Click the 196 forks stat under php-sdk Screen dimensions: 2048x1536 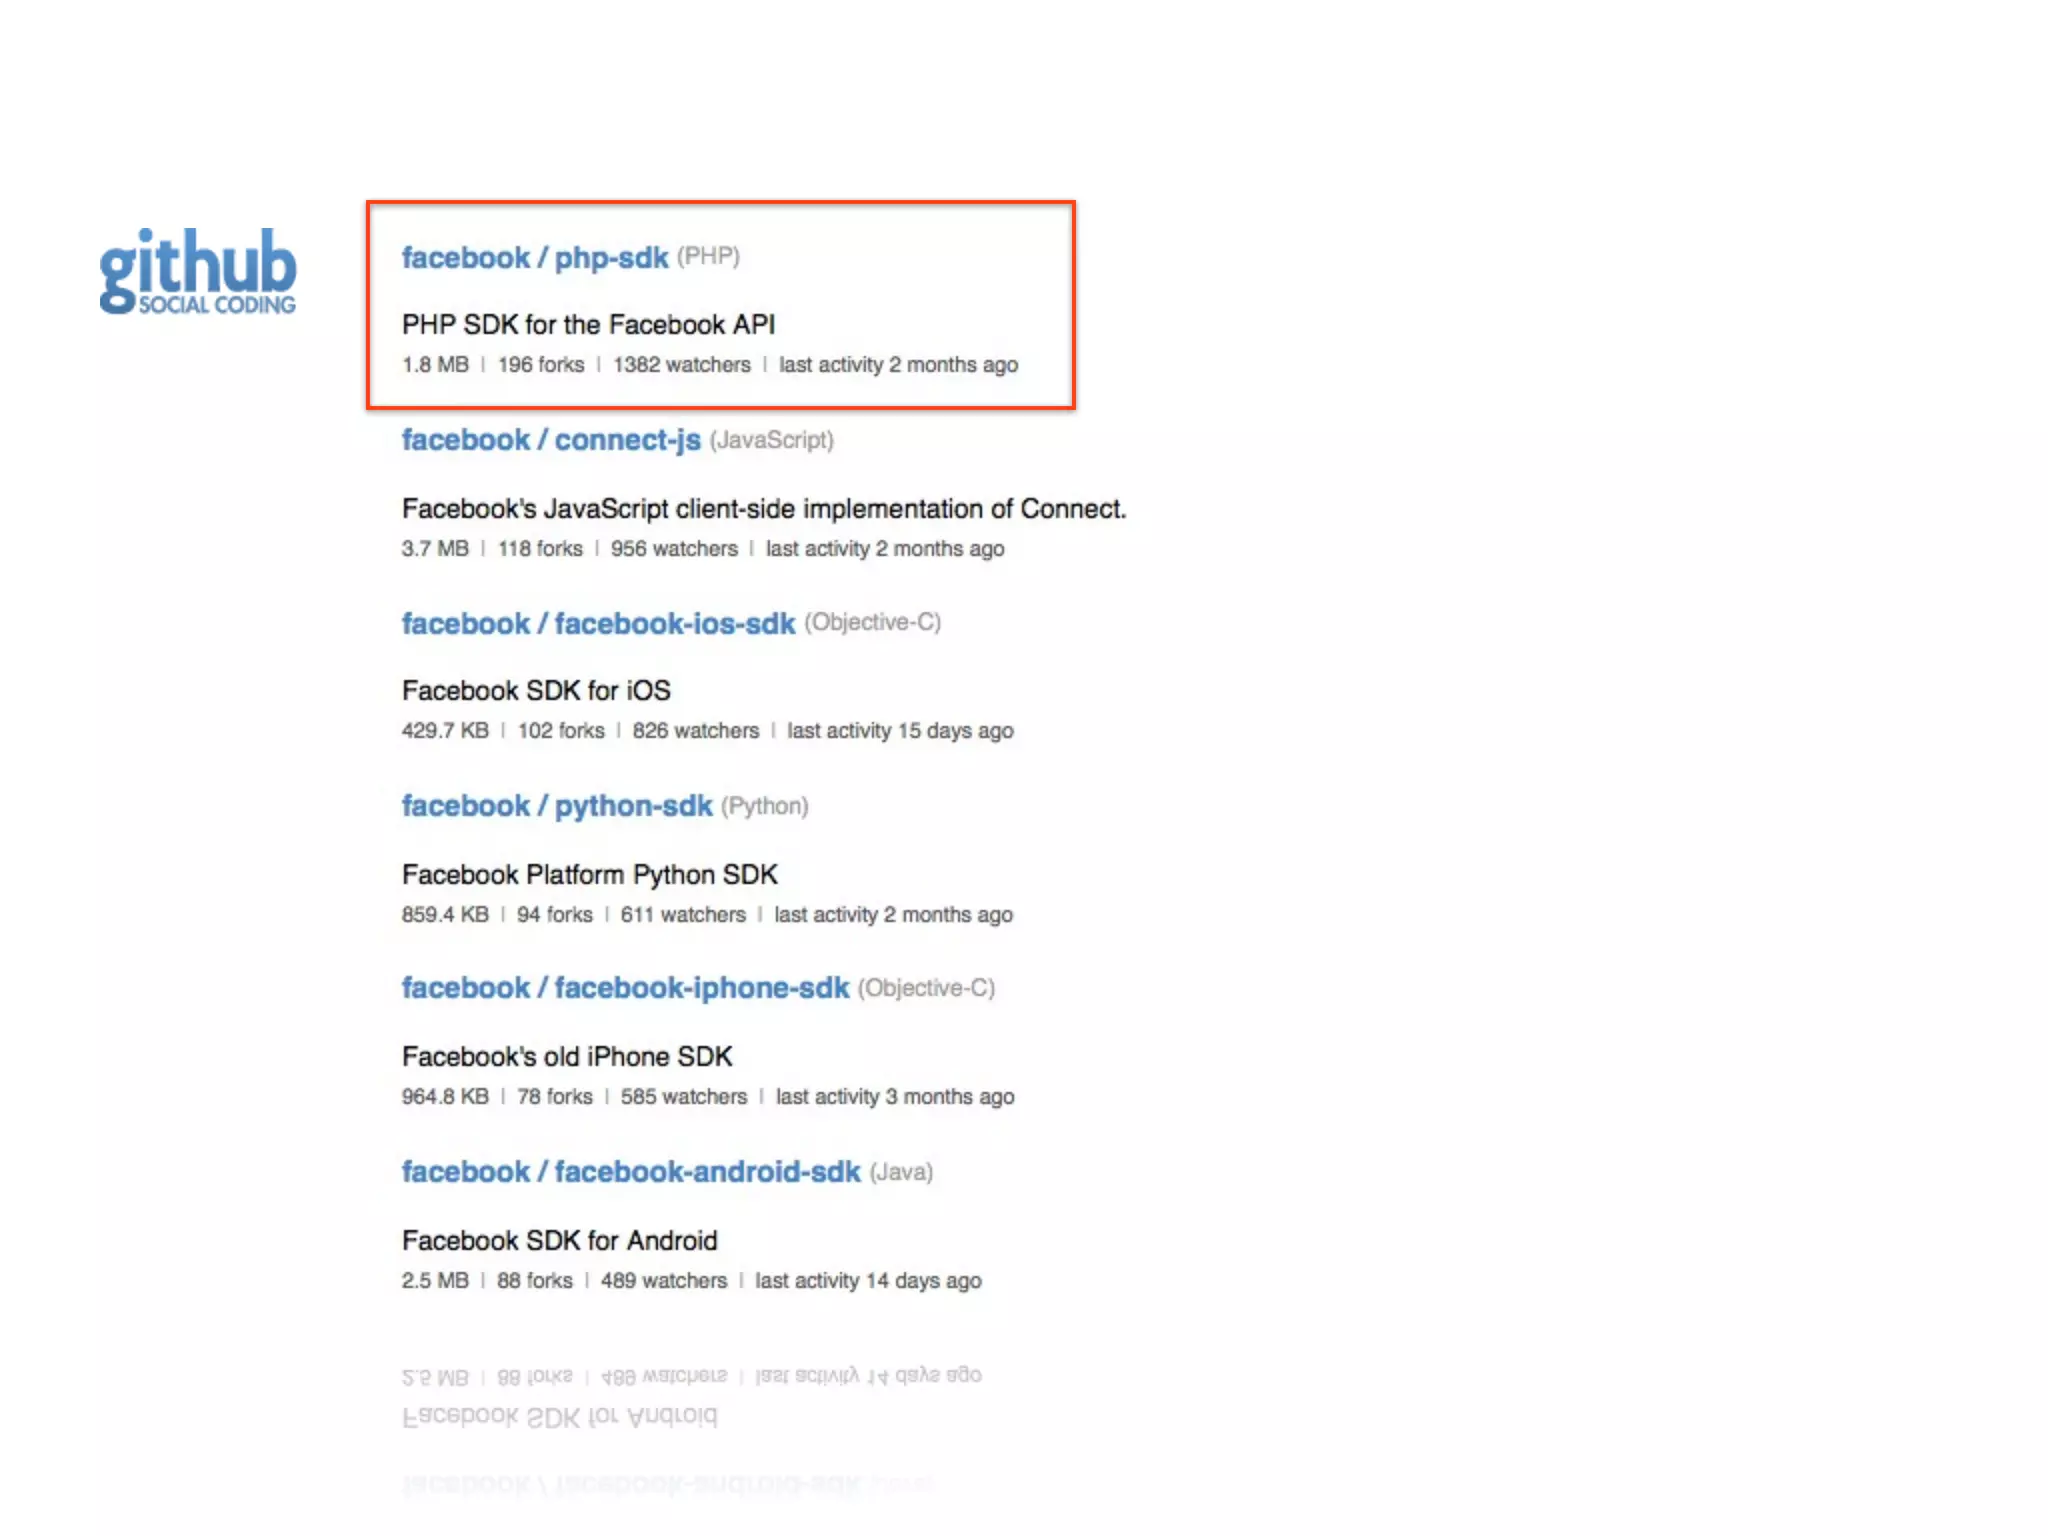pyautogui.click(x=540, y=365)
